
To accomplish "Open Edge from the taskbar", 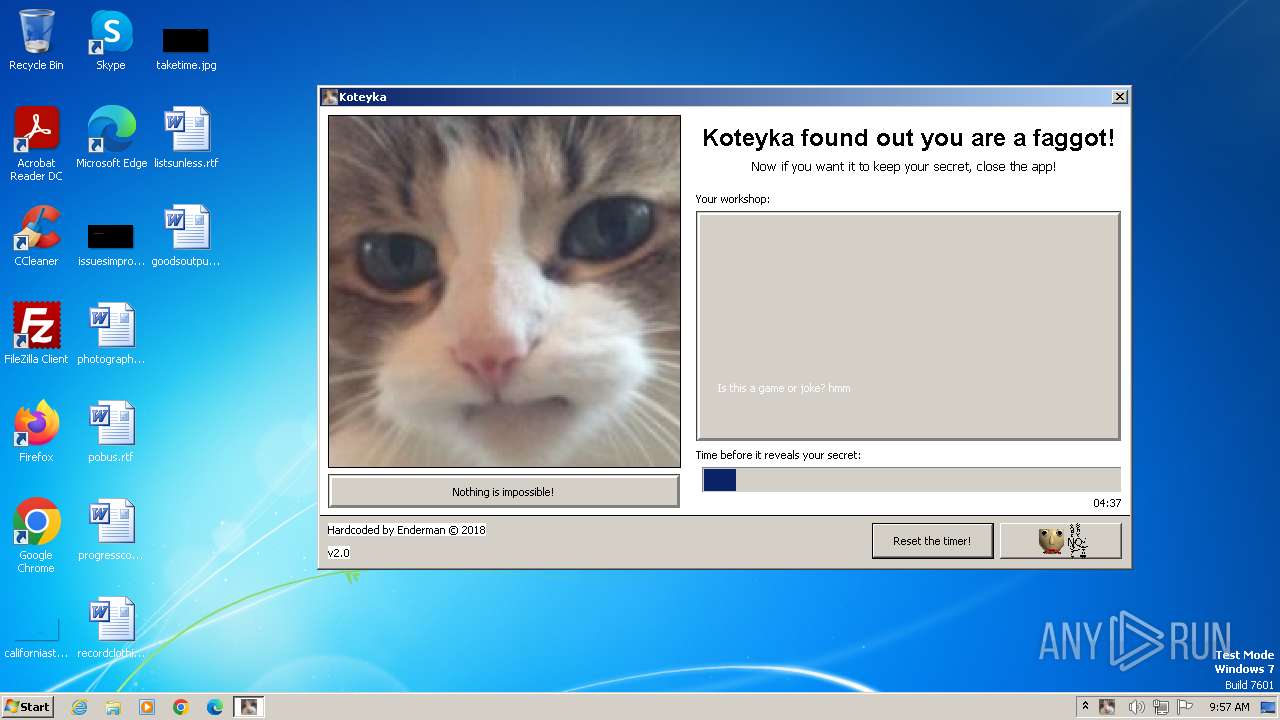I will tap(215, 707).
